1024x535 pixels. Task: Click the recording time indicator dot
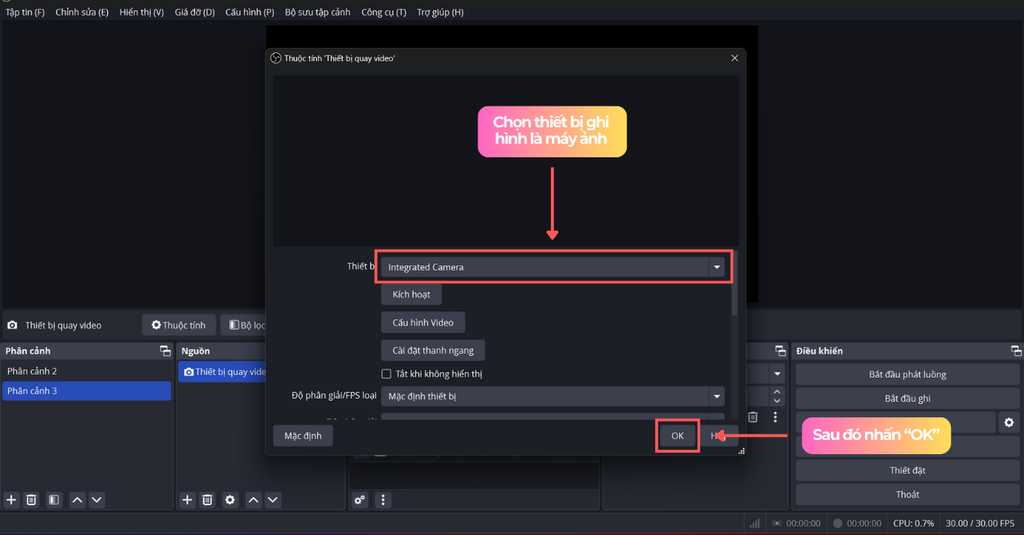coord(838,523)
